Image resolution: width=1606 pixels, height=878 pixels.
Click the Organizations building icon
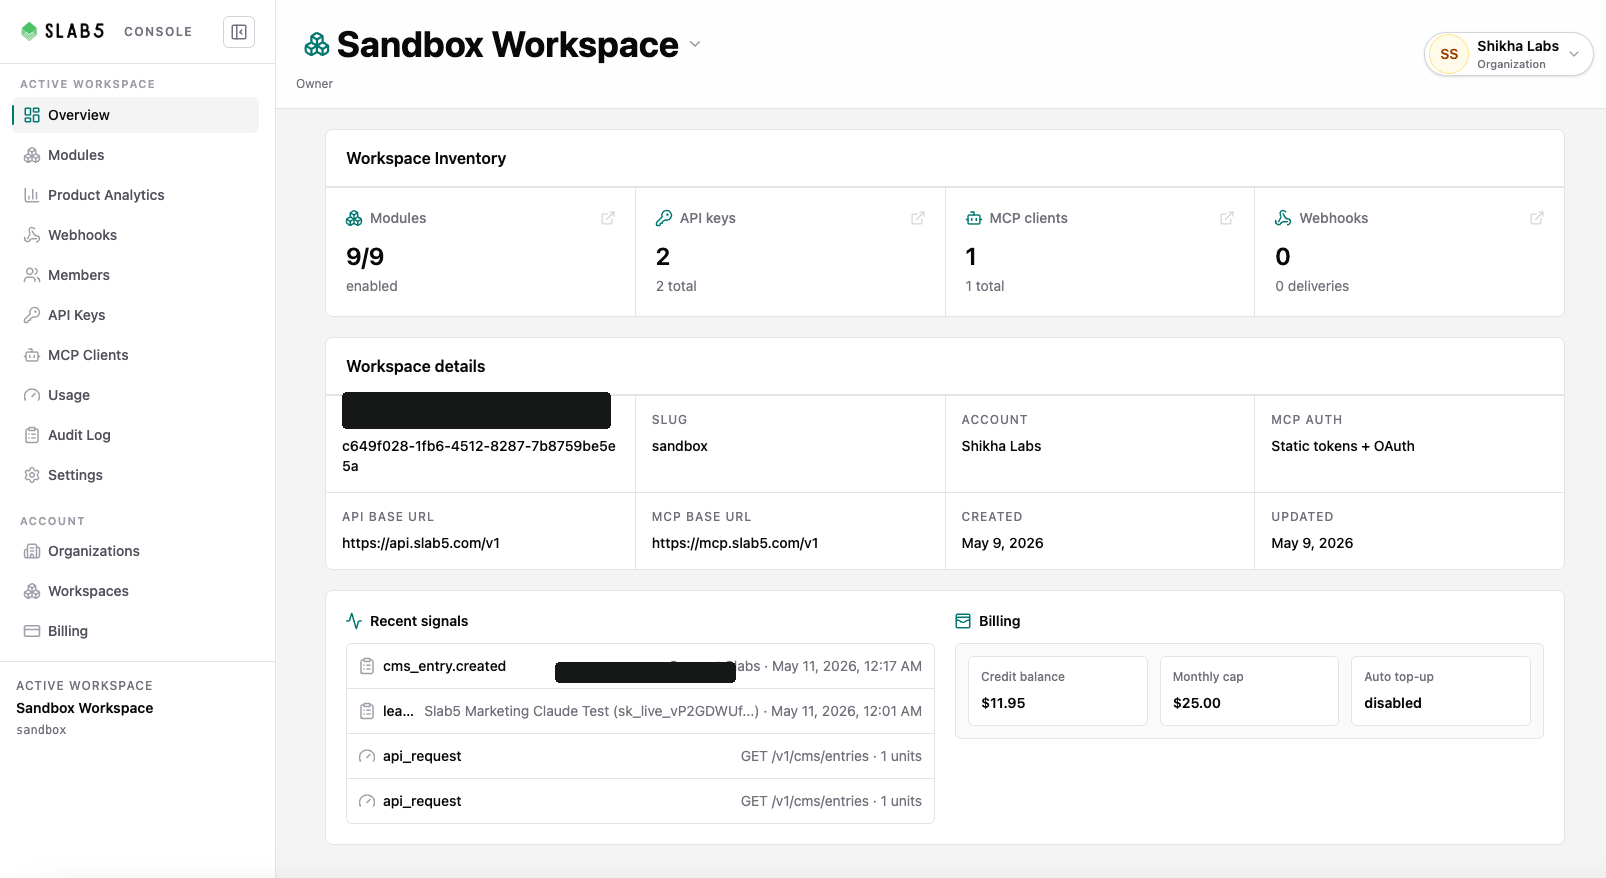click(32, 551)
